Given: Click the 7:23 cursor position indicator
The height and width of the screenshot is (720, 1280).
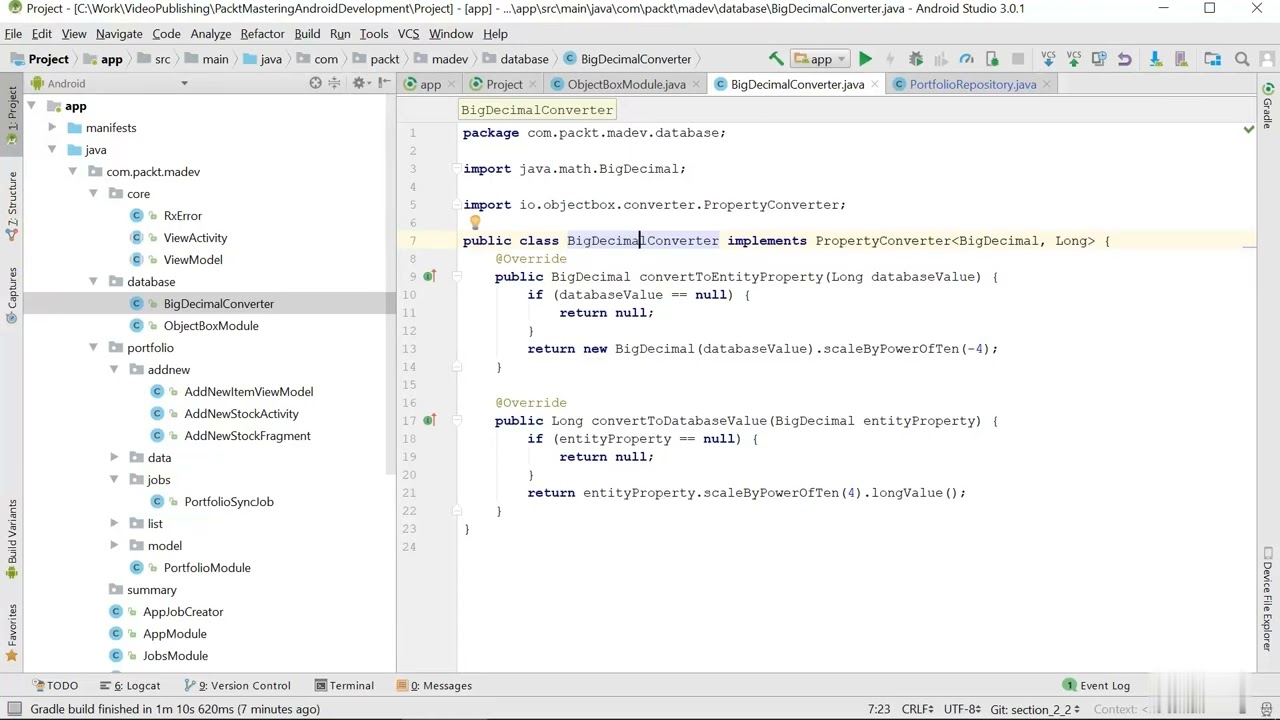Looking at the screenshot, I should (x=879, y=709).
